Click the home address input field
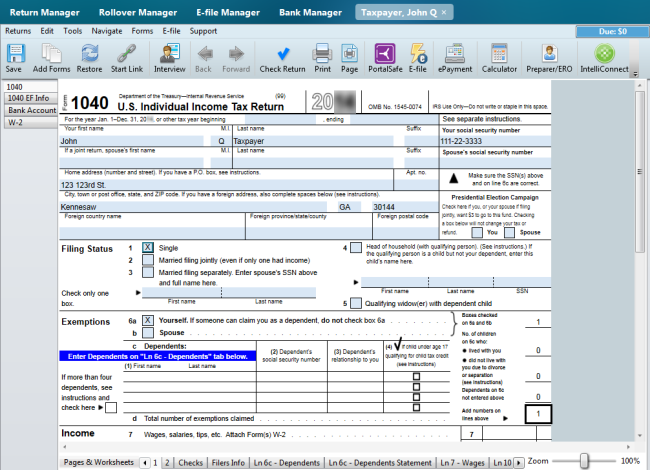 click(230, 185)
